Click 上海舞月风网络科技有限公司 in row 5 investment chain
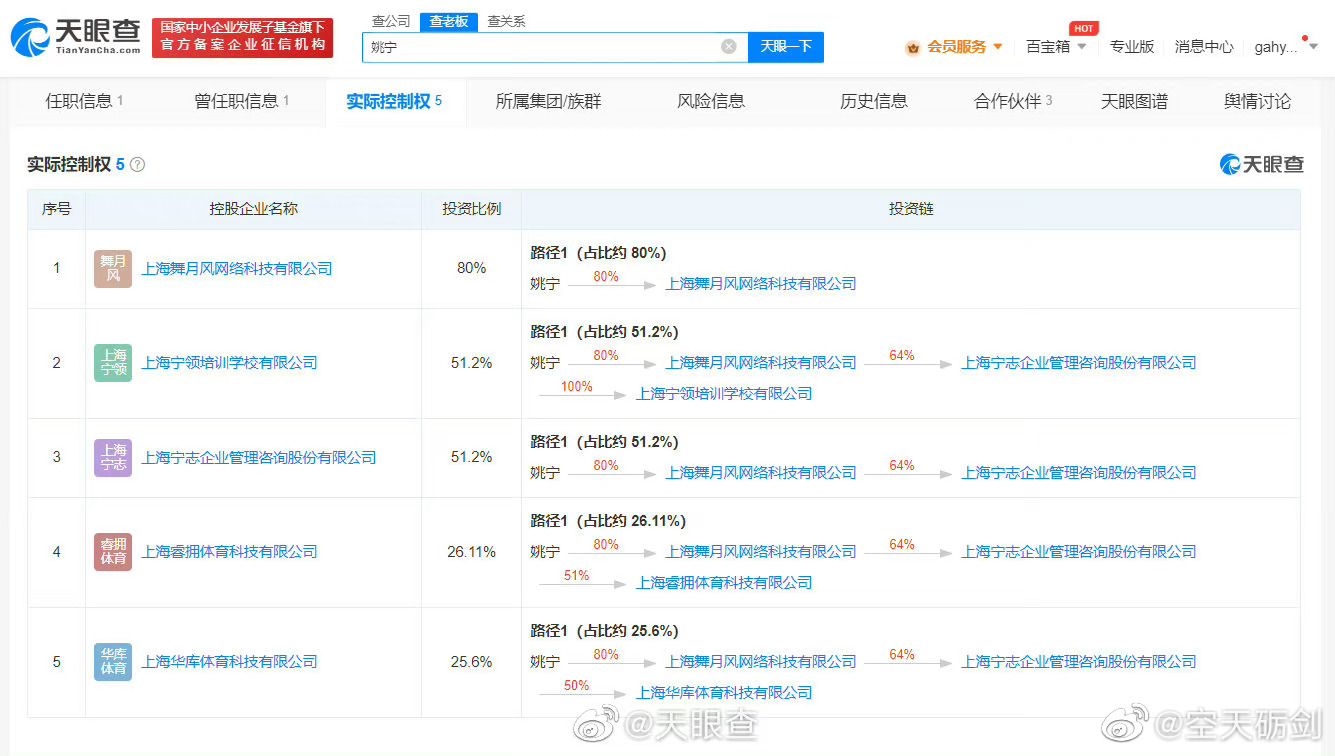Image resolution: width=1335 pixels, height=756 pixels. click(761, 662)
